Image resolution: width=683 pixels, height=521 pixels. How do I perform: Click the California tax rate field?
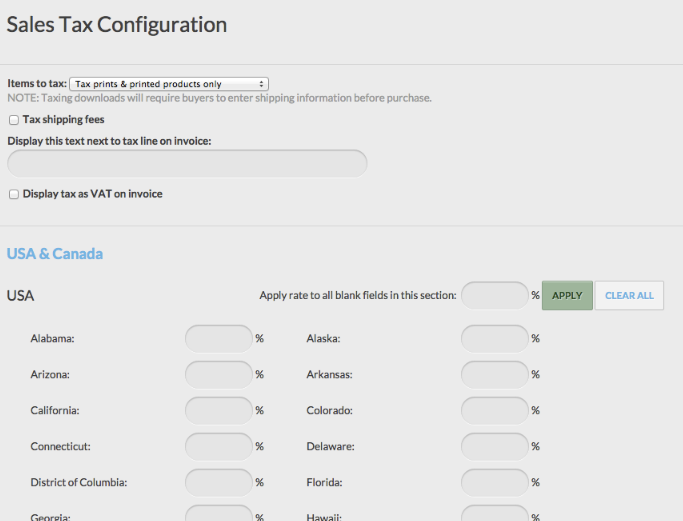(x=219, y=410)
